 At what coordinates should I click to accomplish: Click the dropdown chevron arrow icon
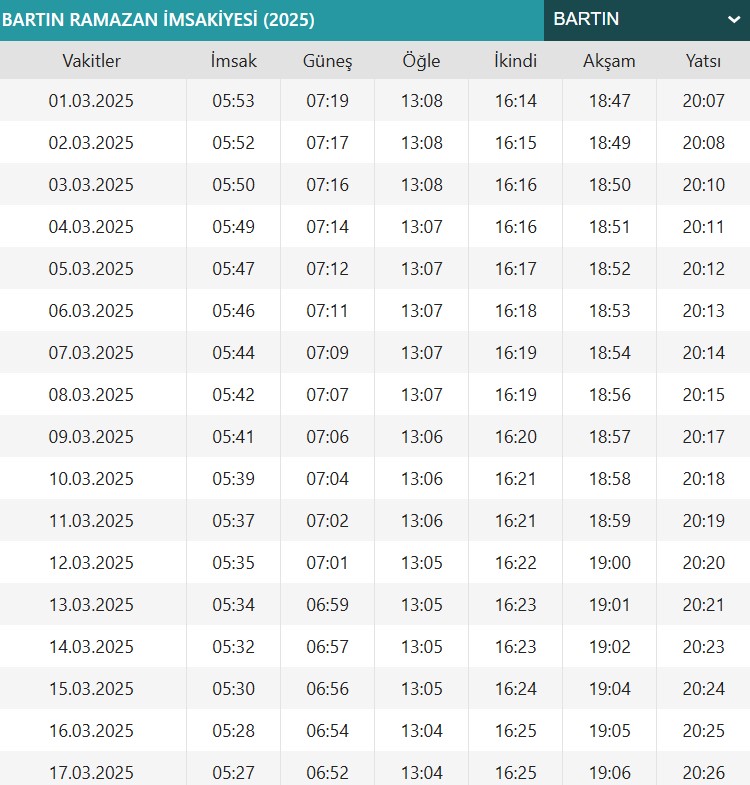pyautogui.click(x=734, y=20)
